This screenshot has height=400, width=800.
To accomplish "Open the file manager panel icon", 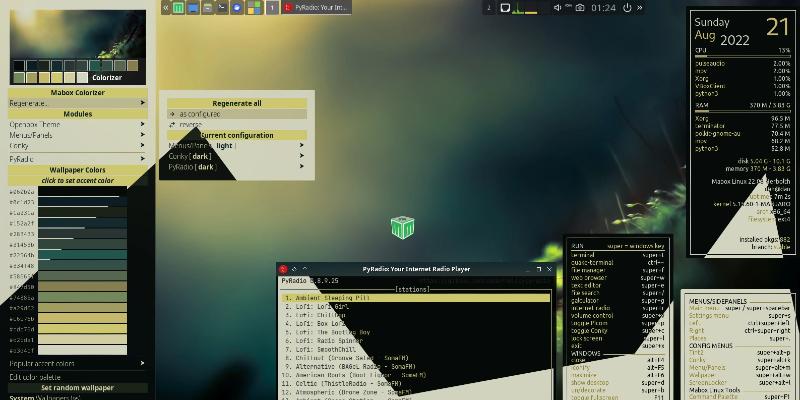I will pos(207,8).
